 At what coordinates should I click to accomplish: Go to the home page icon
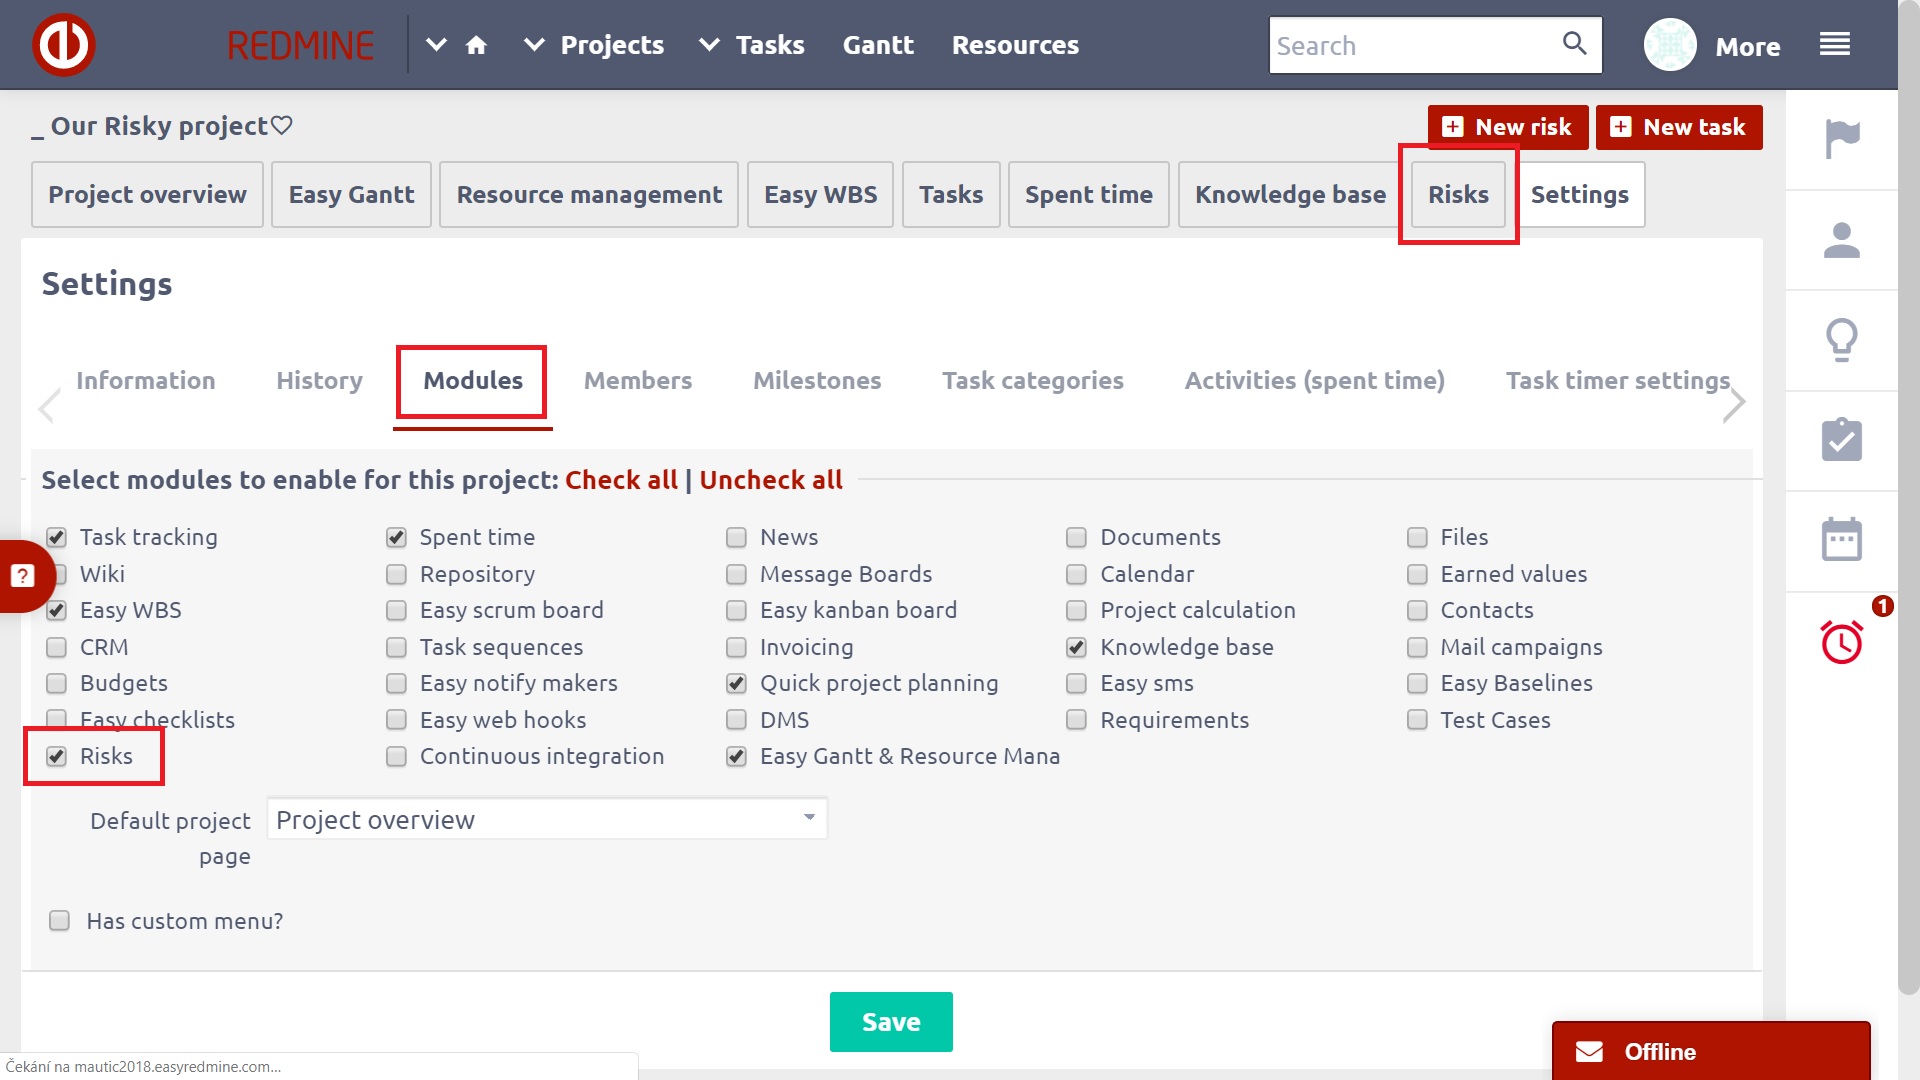[476, 45]
